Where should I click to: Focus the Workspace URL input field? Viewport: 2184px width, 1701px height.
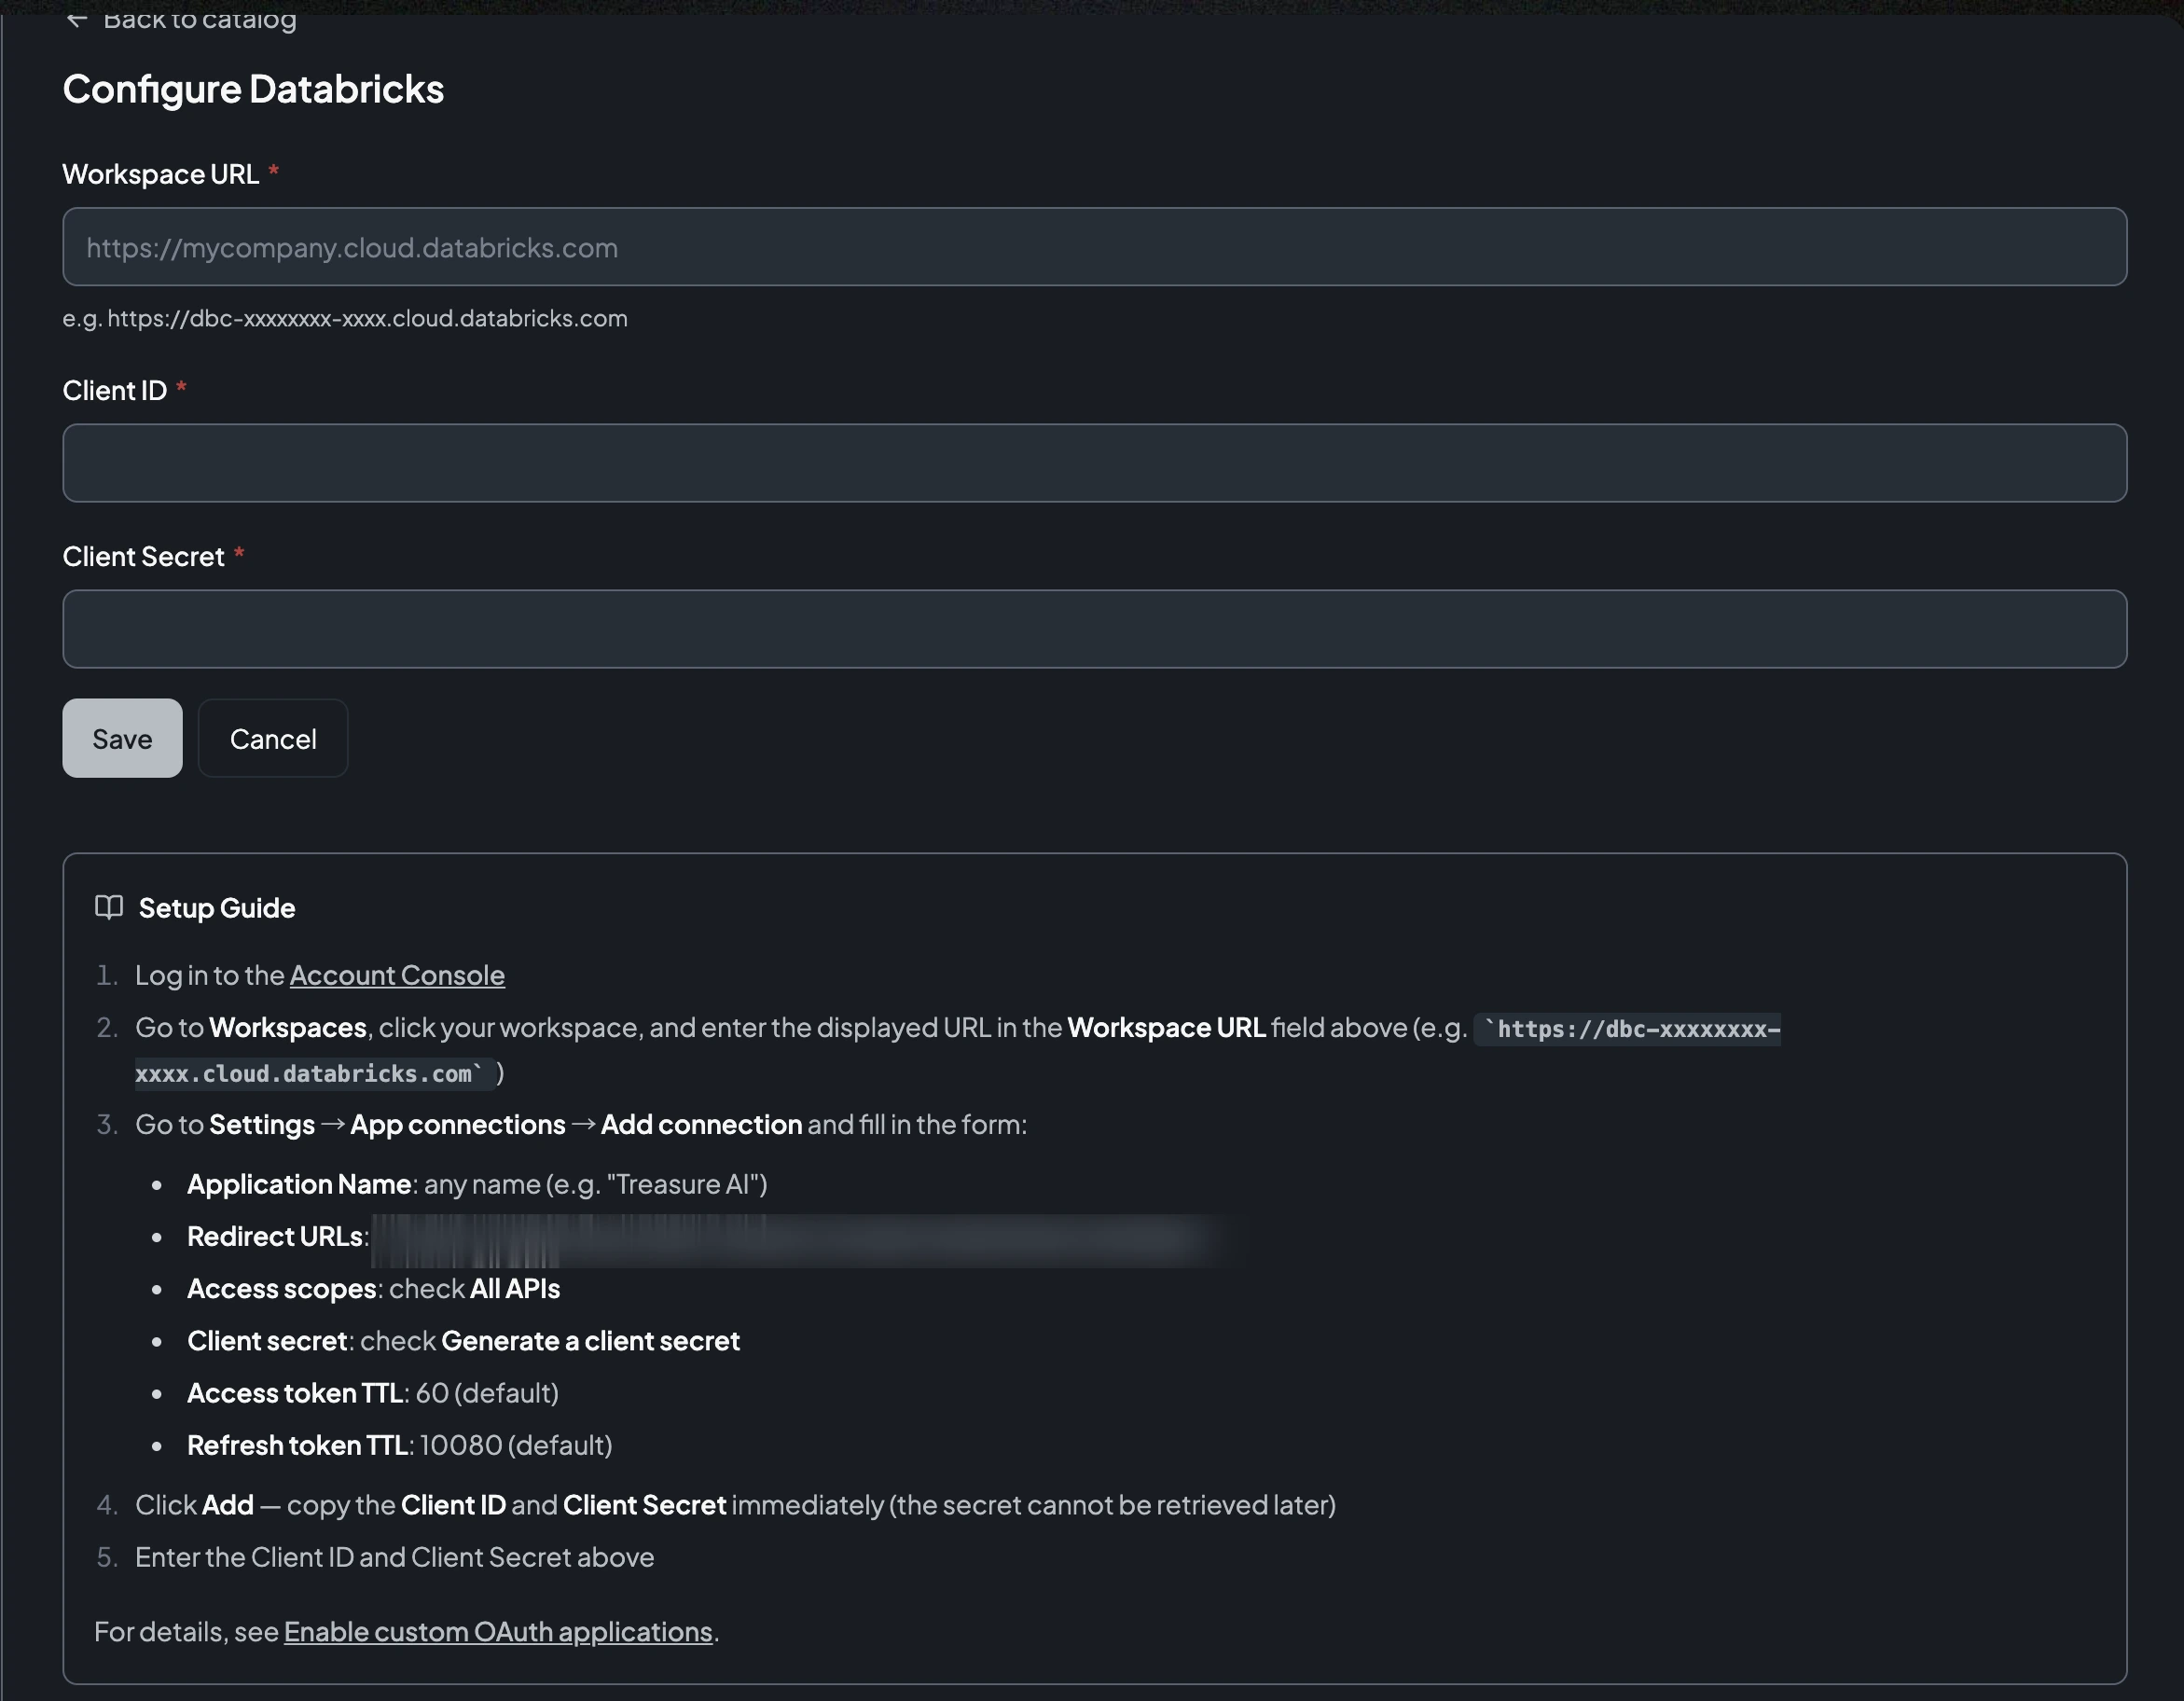tap(1094, 247)
